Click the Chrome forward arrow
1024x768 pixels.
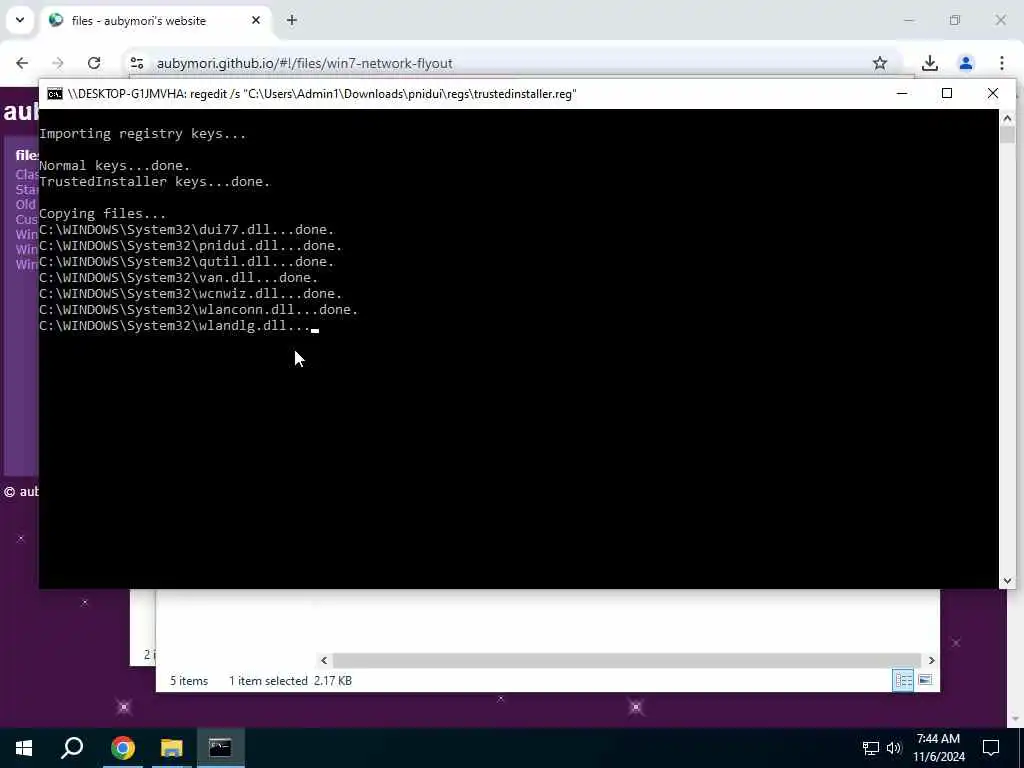pyautogui.click(x=57, y=63)
